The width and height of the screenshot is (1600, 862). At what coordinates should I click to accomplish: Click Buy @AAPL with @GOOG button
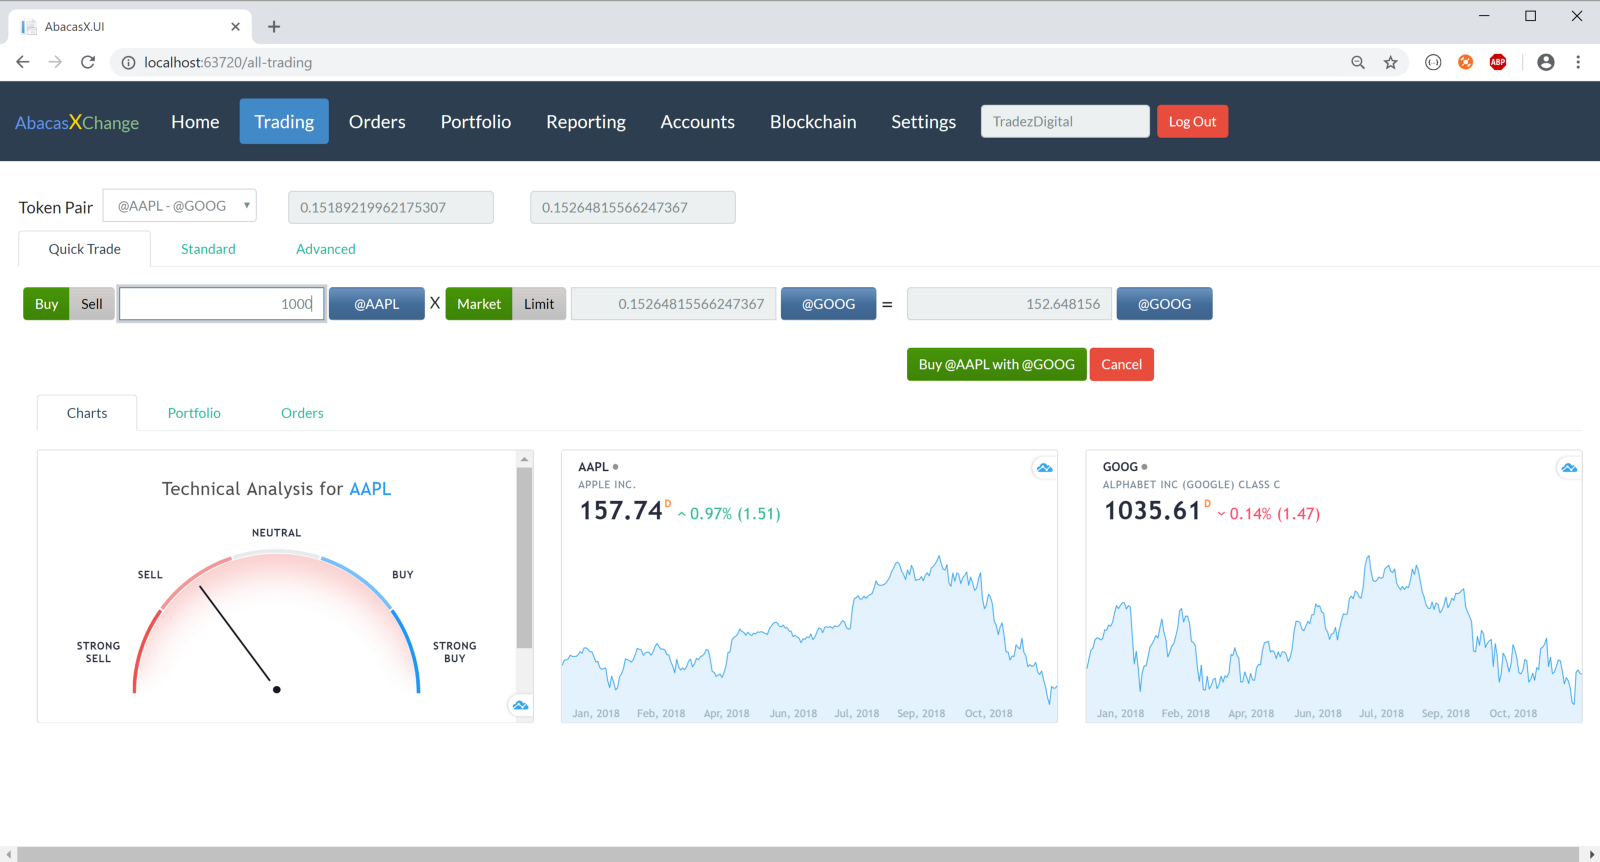(997, 364)
